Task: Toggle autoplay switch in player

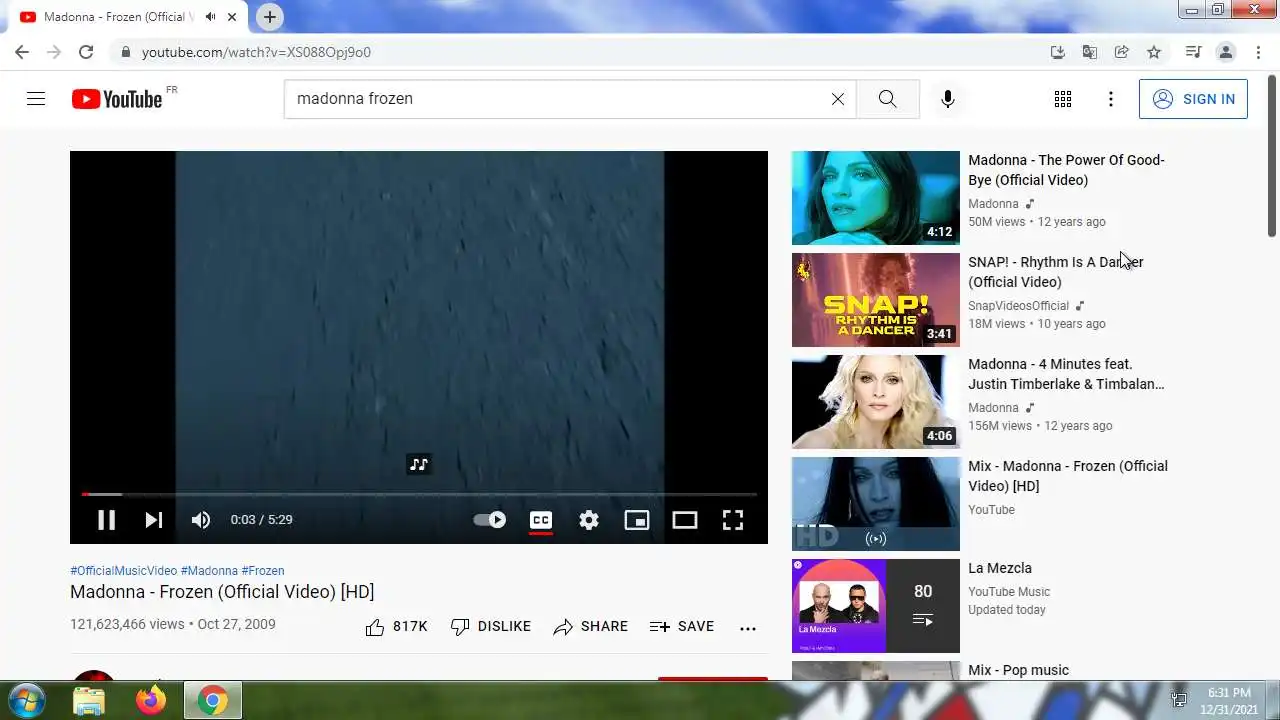Action: click(x=490, y=520)
